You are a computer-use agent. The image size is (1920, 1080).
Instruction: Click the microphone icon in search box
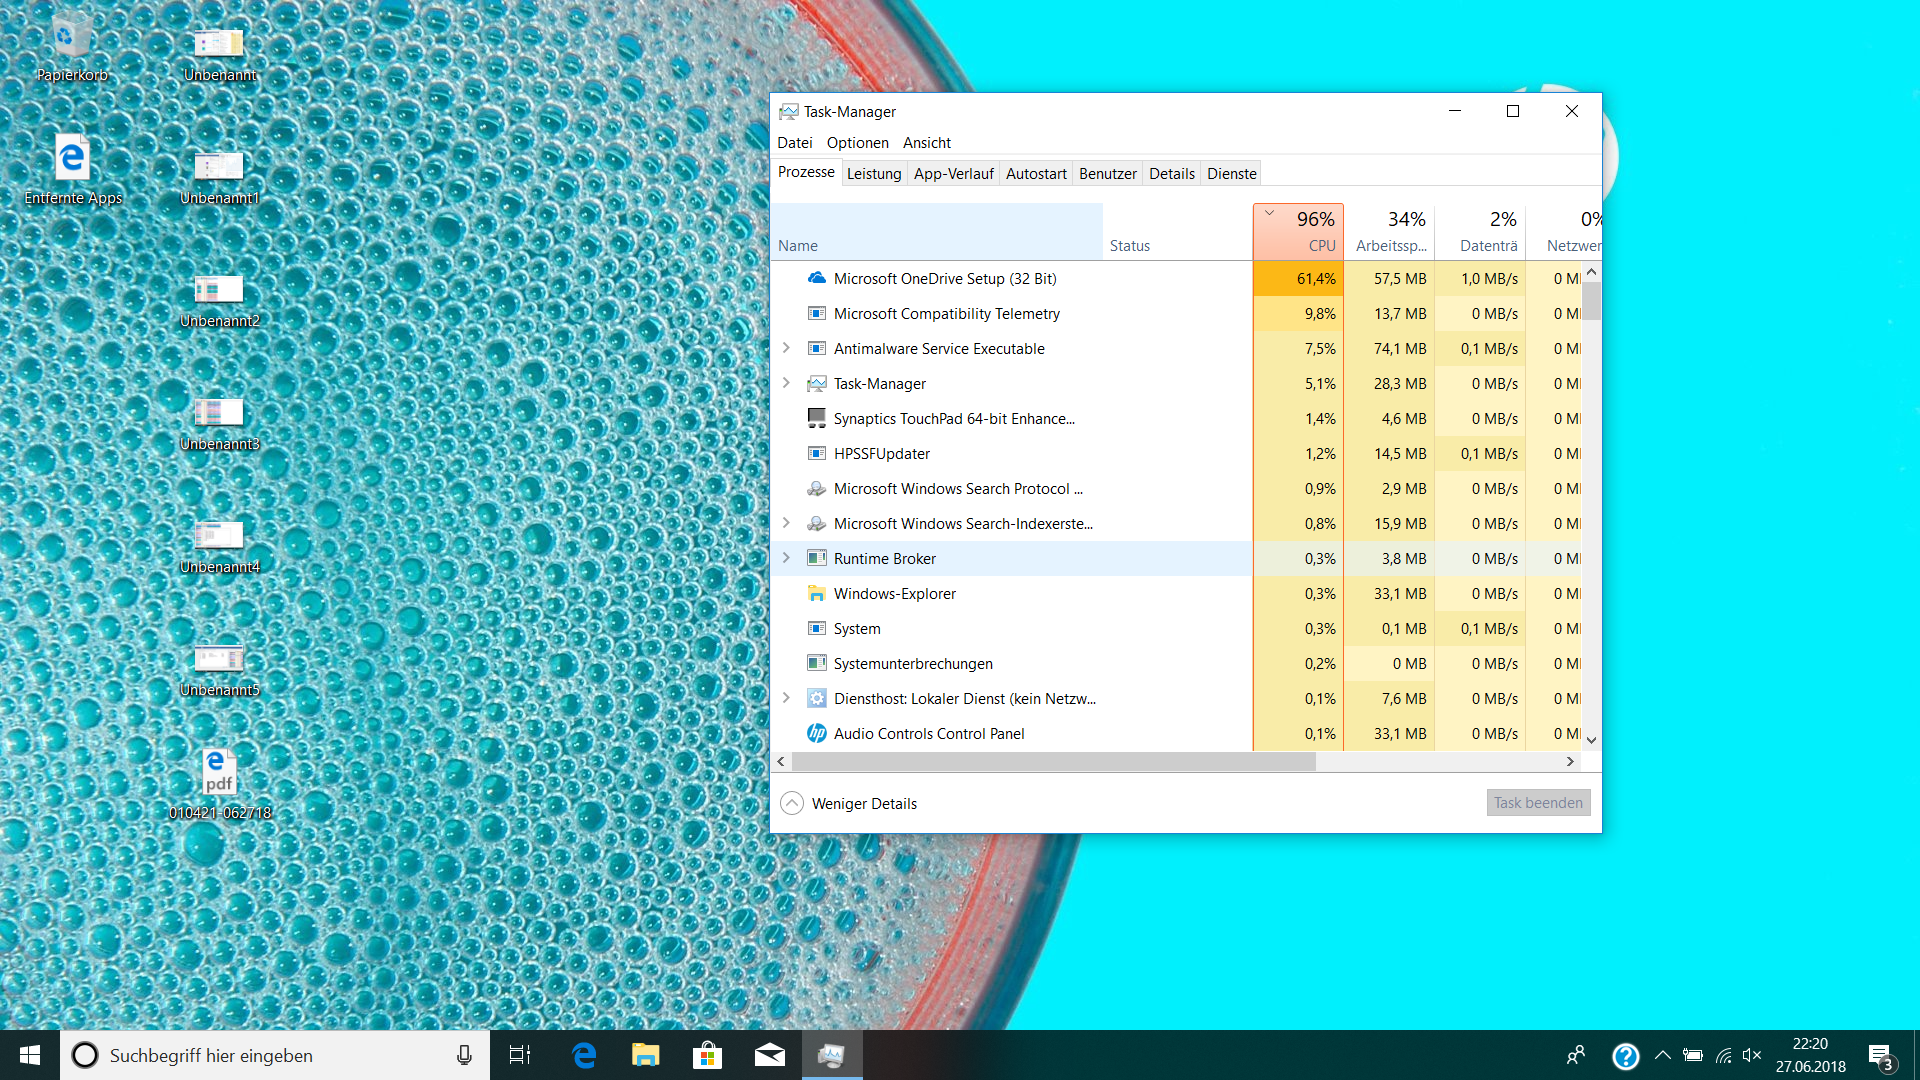(464, 1055)
